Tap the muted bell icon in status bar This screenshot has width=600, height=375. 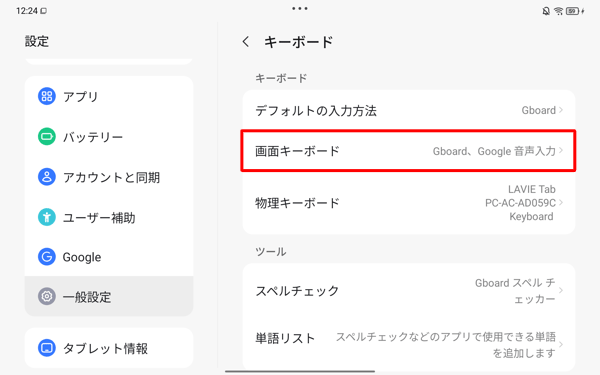click(546, 11)
